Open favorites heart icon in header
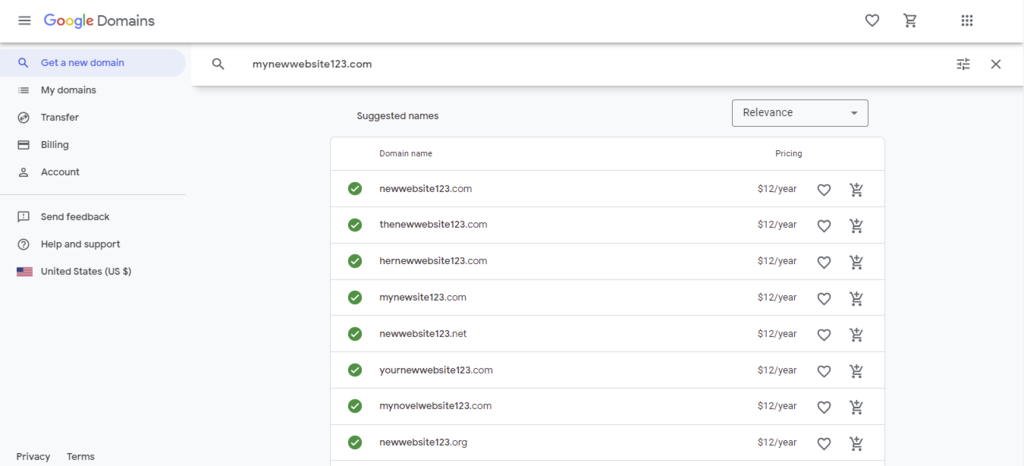The height and width of the screenshot is (466, 1024). [x=872, y=21]
